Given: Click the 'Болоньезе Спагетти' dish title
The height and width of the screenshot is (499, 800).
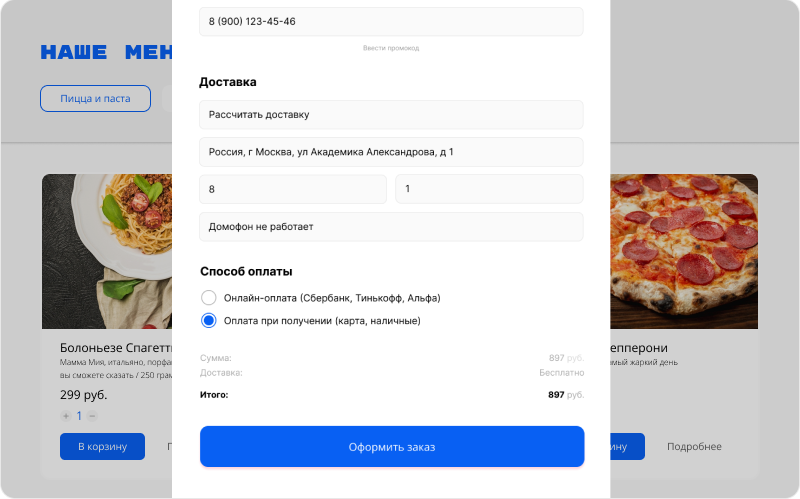Looking at the screenshot, I should click(x=112, y=348).
